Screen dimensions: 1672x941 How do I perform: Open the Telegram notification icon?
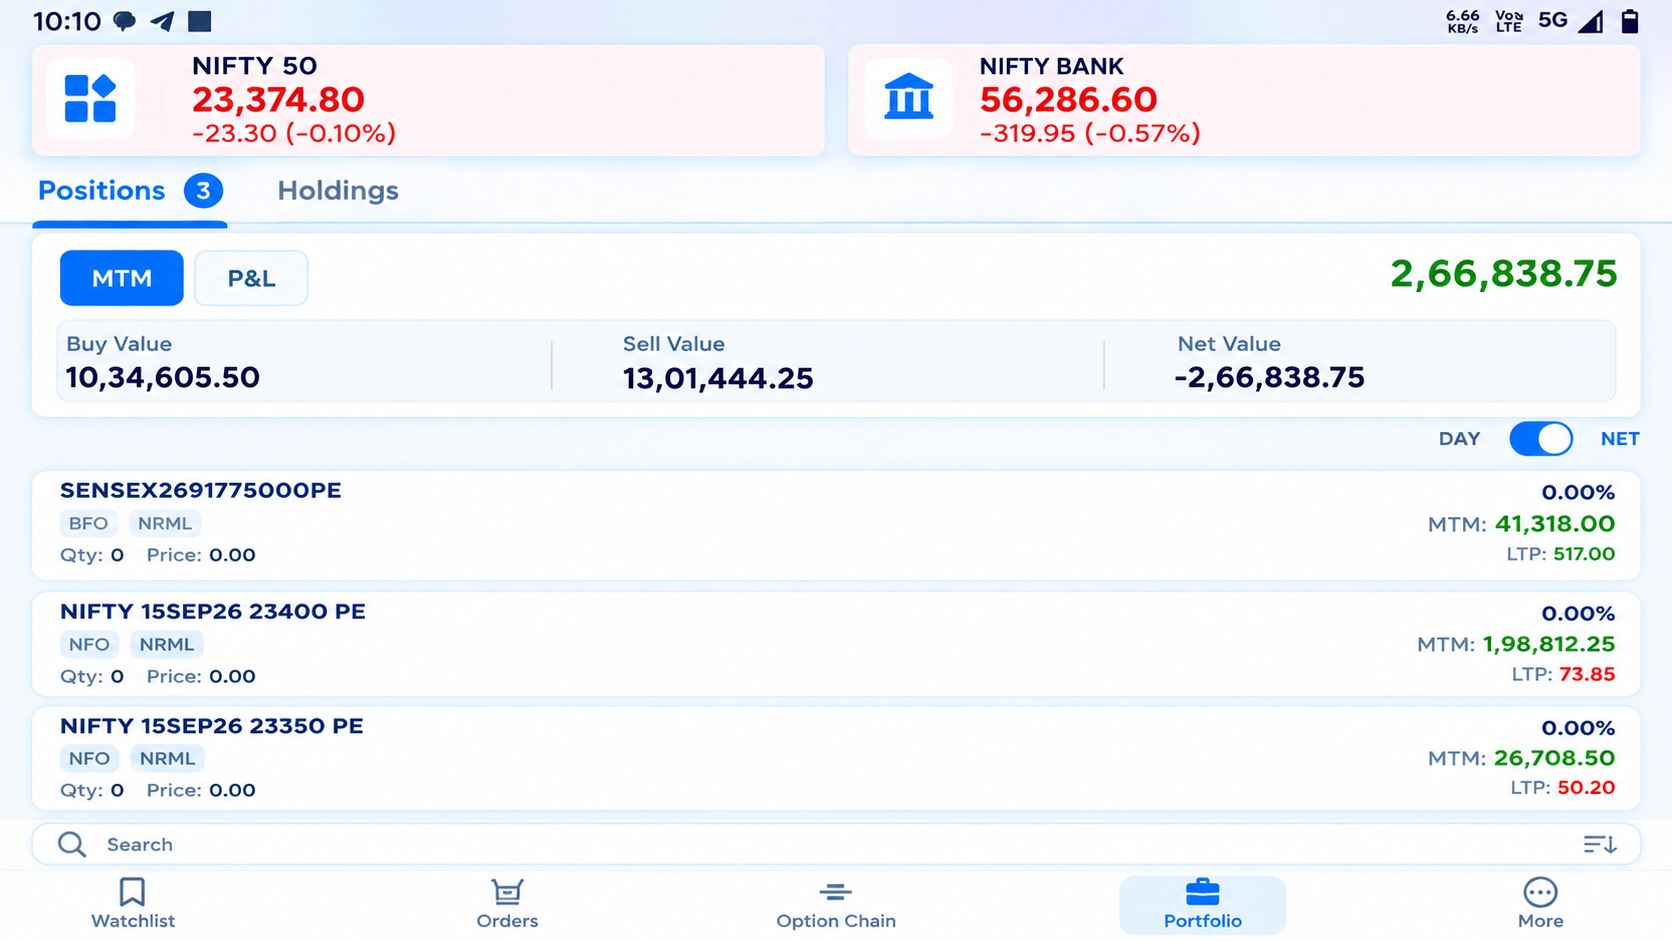point(162,21)
